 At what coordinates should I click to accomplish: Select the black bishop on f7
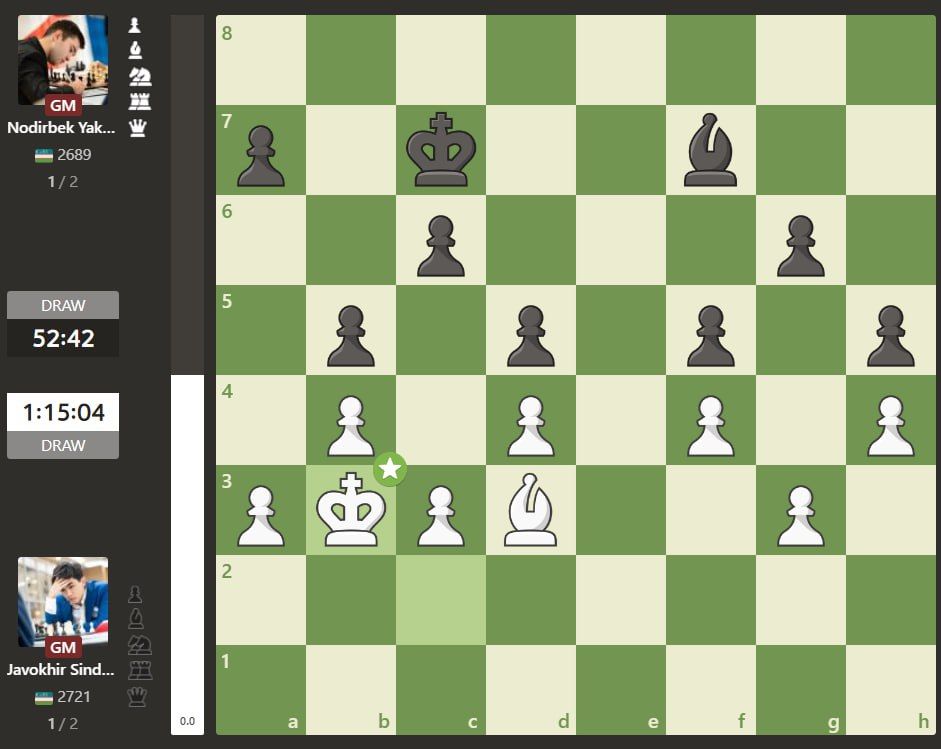(x=711, y=150)
